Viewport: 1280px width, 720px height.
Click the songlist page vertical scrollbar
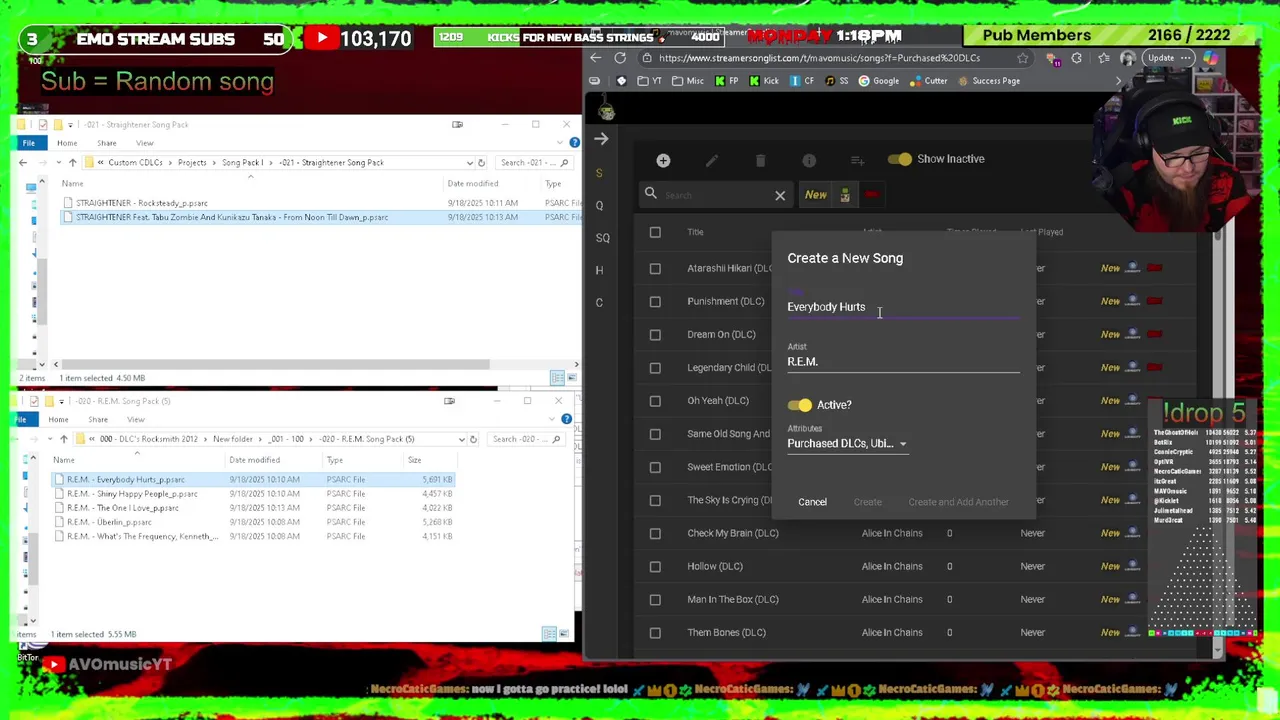click(x=1217, y=443)
